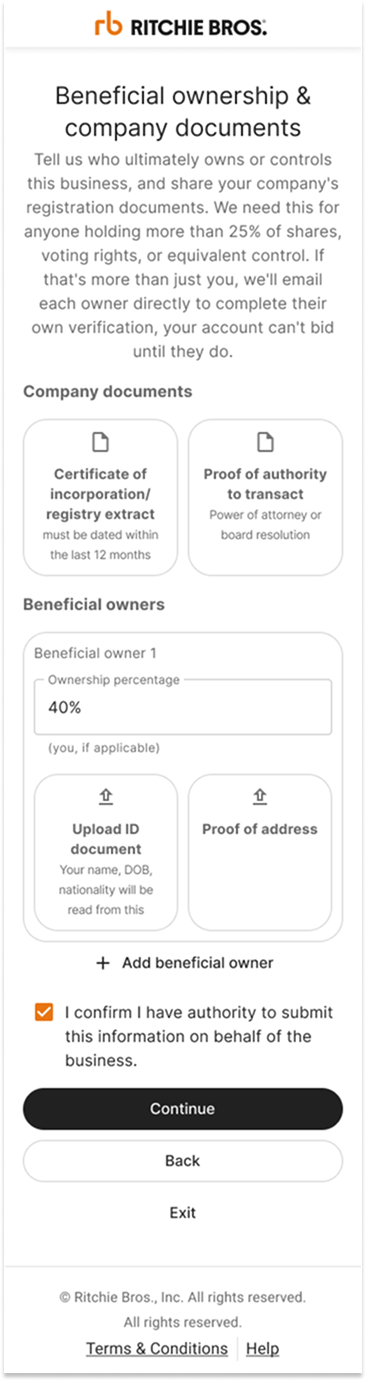The height and width of the screenshot is (1381, 366).
Task: Uncheck the authority confirmation checkbox
Action: pos(43,1013)
